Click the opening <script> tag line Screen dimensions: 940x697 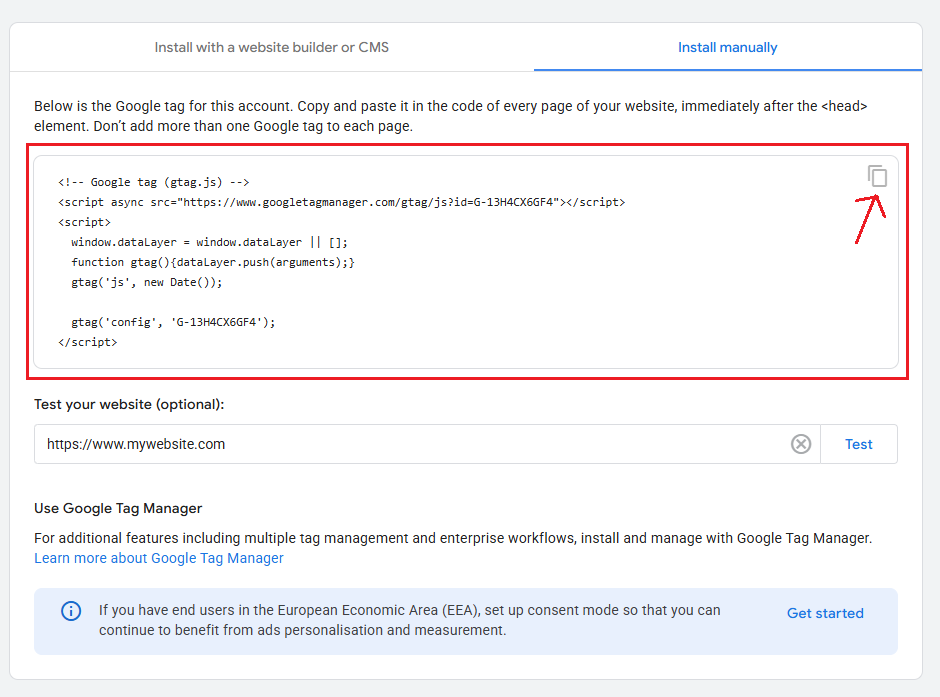tap(85, 222)
